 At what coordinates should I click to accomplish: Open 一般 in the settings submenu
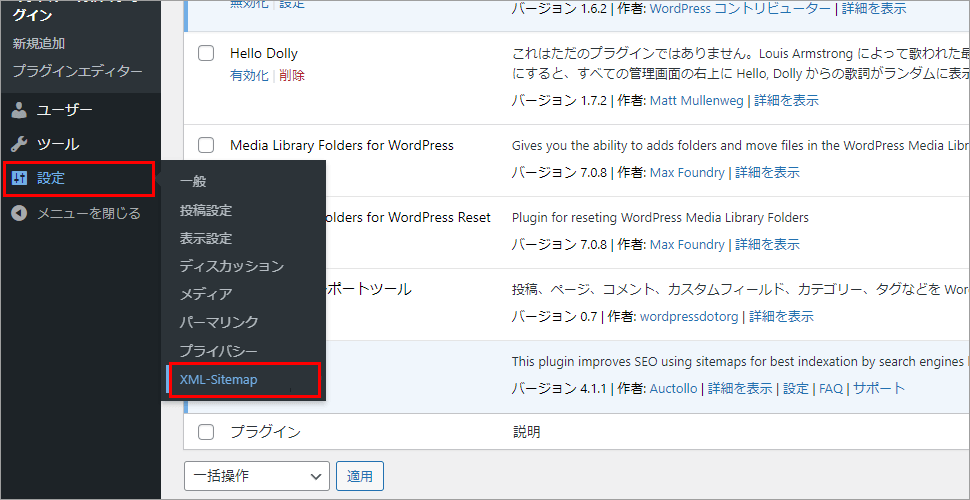pyautogui.click(x=193, y=182)
